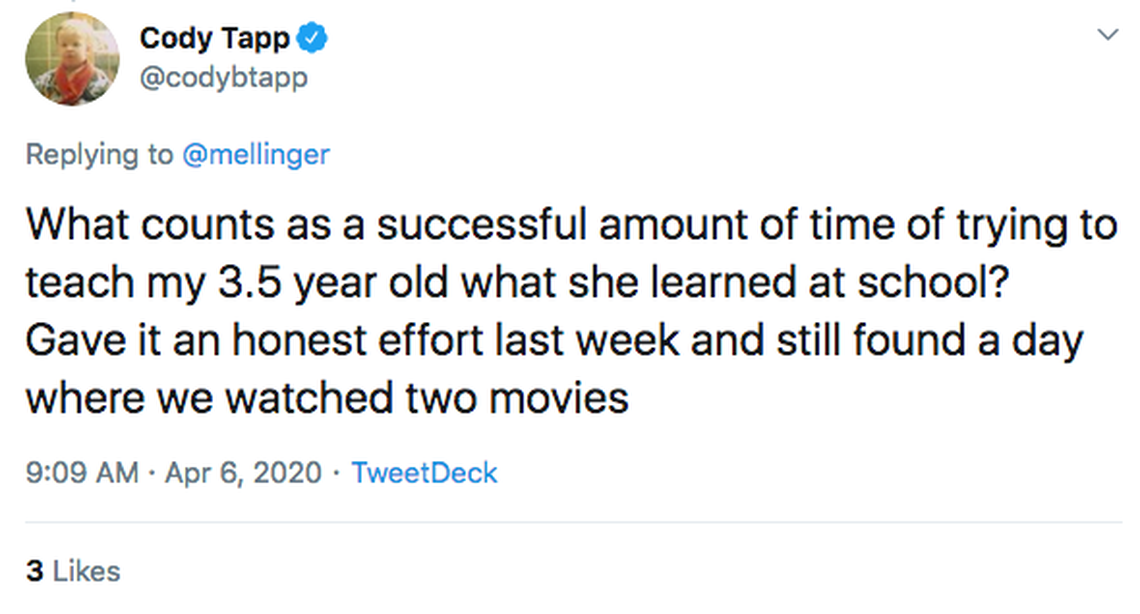
Task: Open the tweet options chevron menu
Action: [x=1107, y=35]
